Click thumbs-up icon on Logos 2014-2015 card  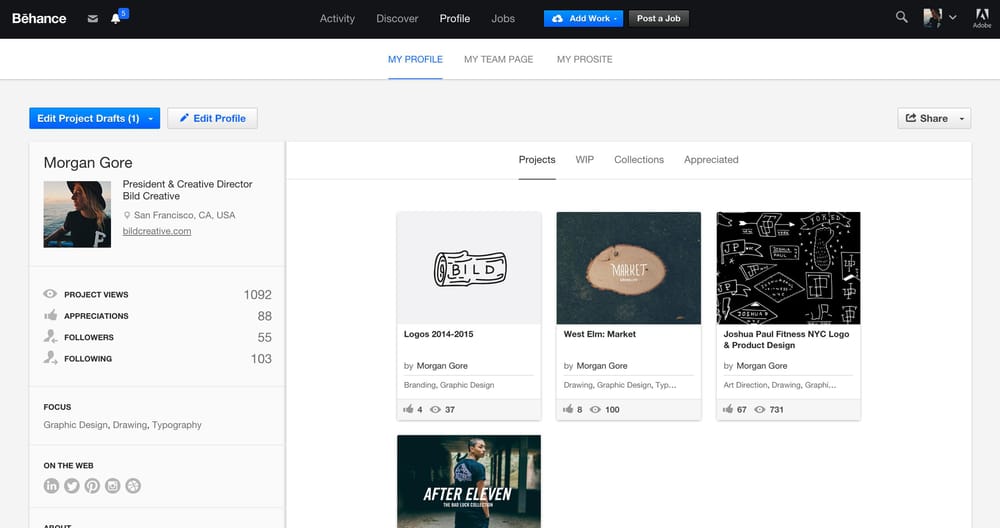tap(408, 409)
